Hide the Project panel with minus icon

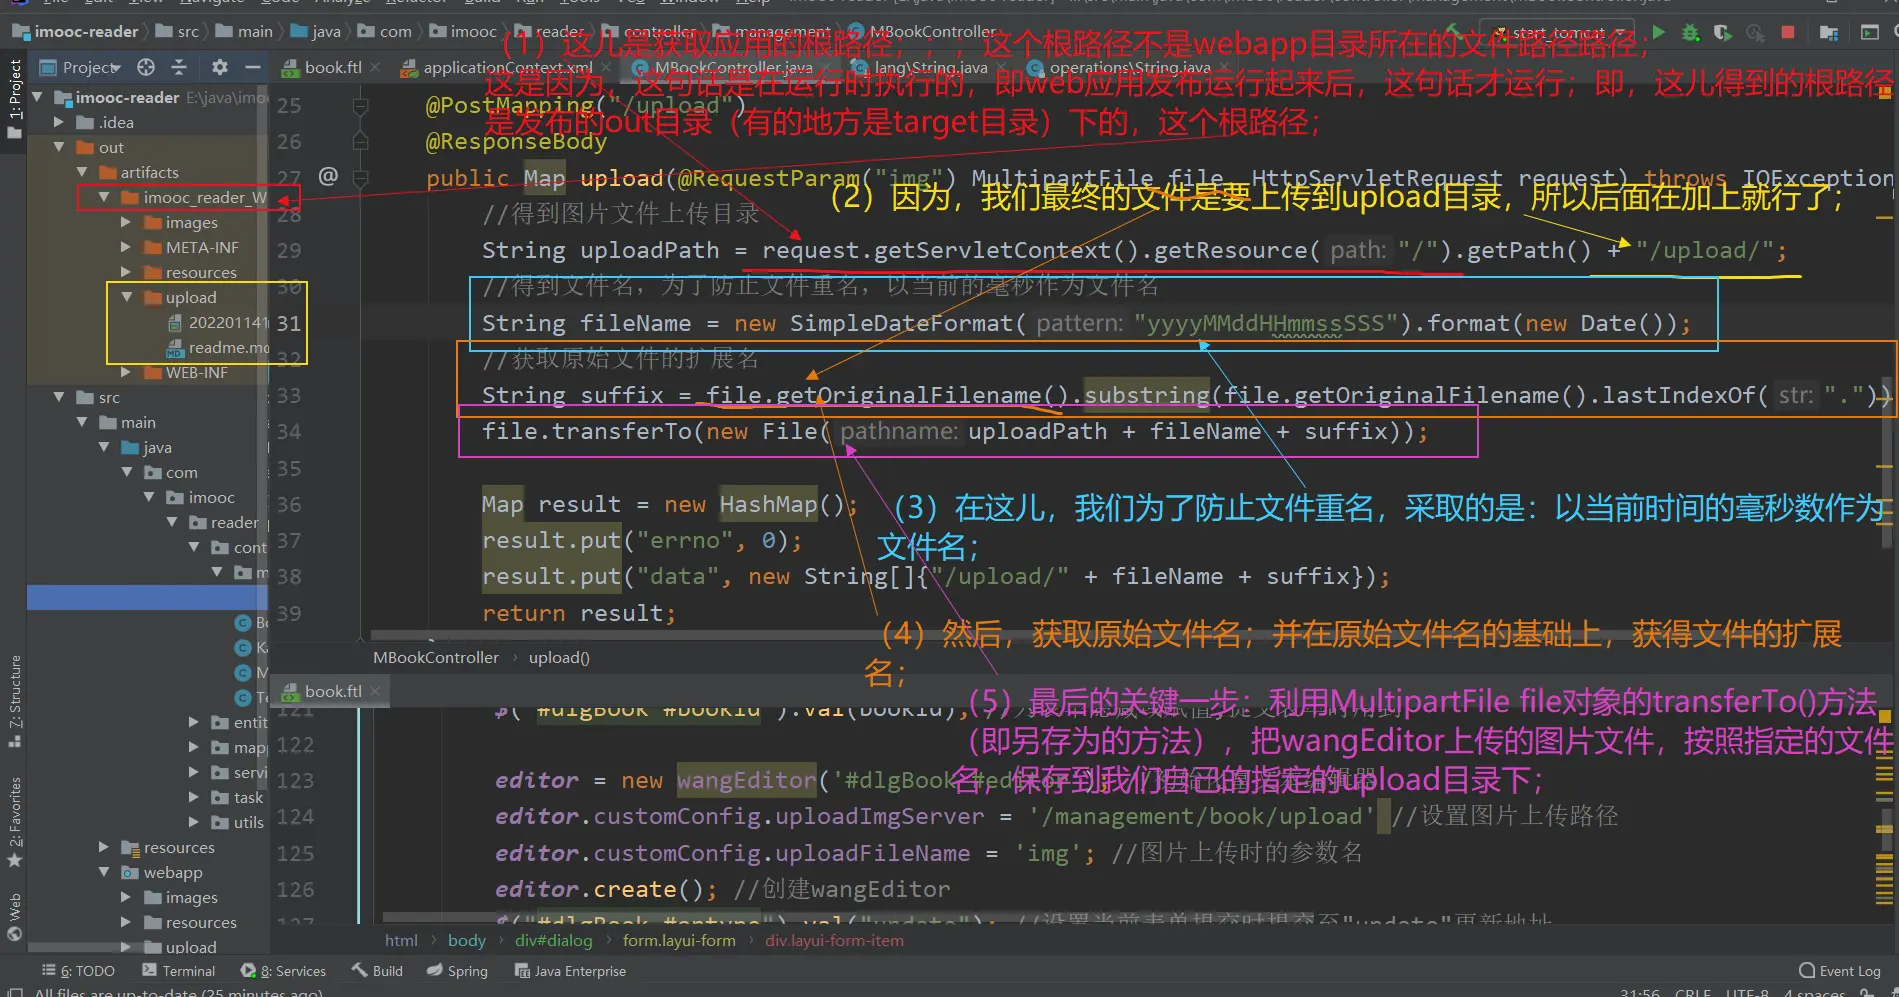pyautogui.click(x=253, y=67)
